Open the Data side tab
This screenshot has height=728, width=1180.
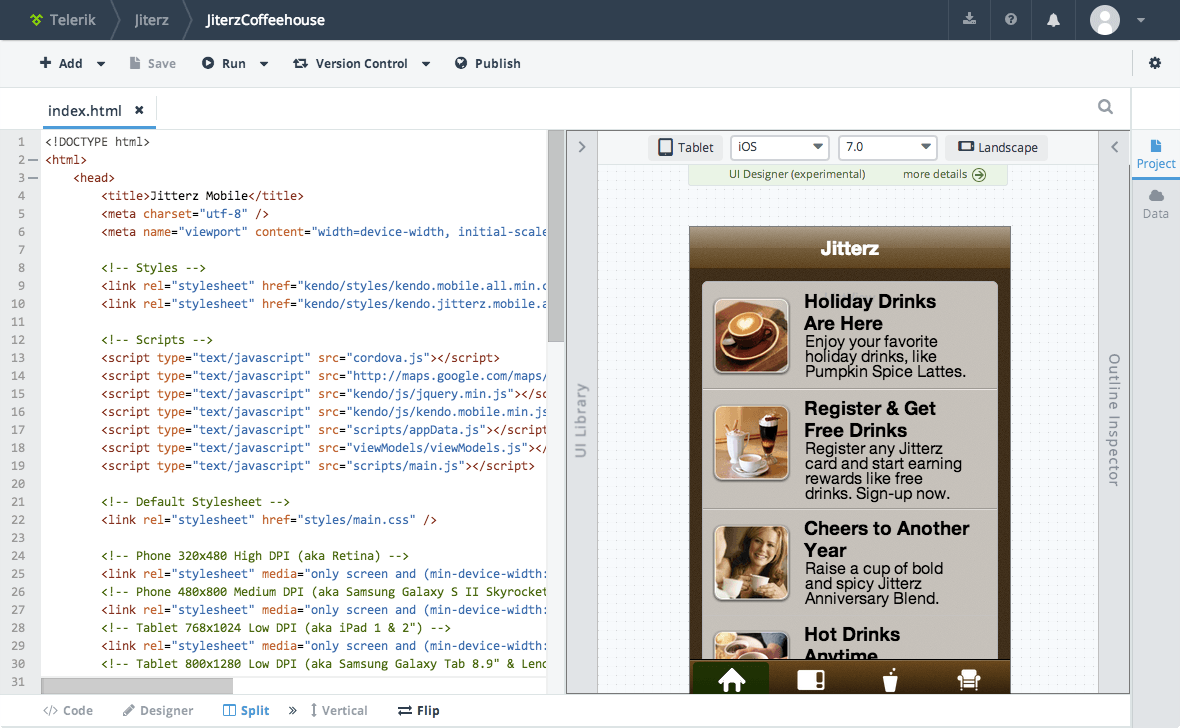[x=1156, y=204]
